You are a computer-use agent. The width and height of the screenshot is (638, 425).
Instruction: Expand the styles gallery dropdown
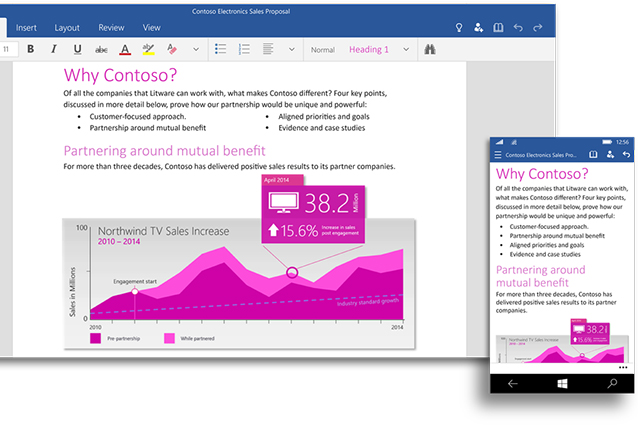coord(406,50)
